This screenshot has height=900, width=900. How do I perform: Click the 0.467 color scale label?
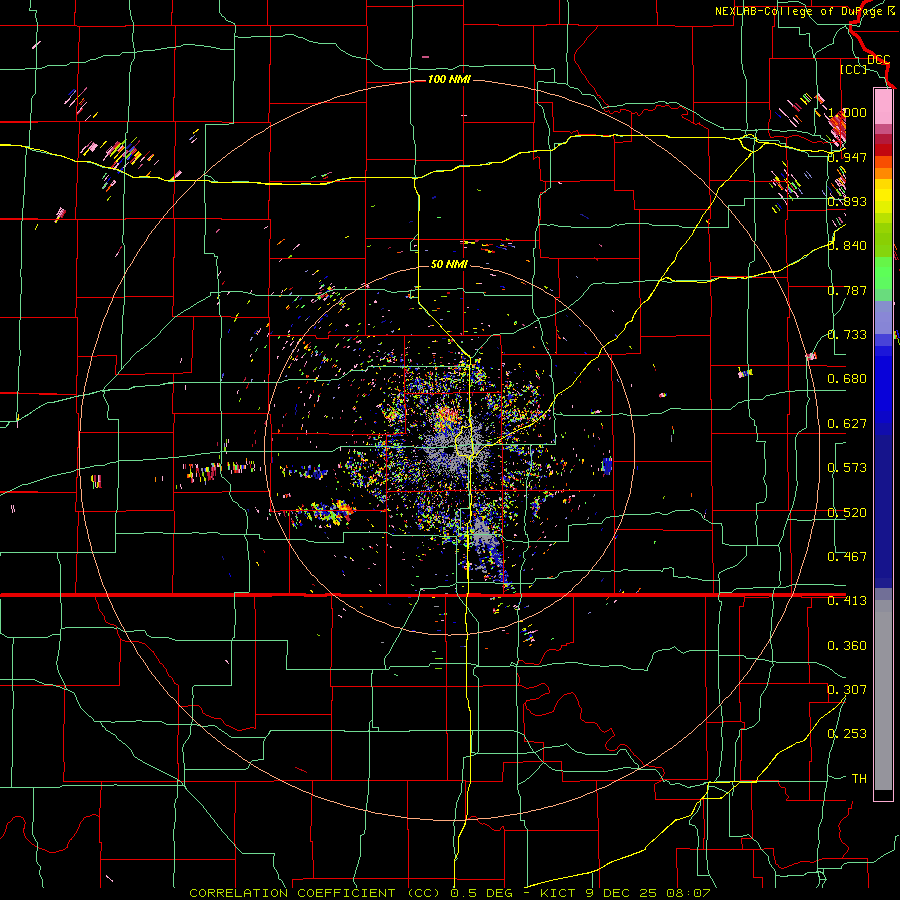pos(847,557)
